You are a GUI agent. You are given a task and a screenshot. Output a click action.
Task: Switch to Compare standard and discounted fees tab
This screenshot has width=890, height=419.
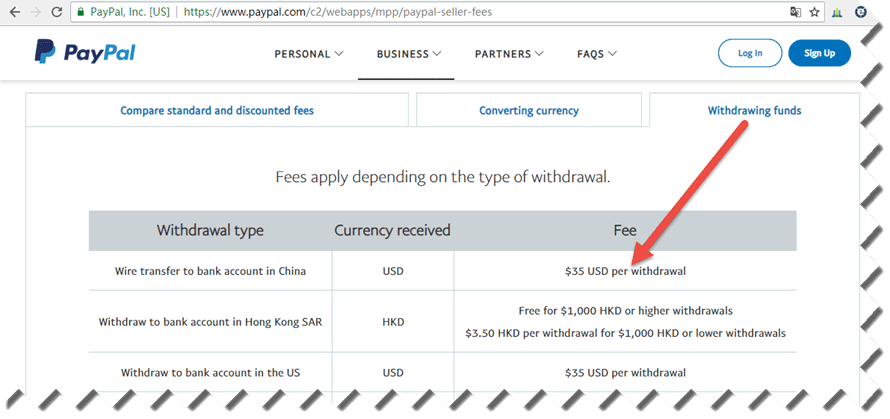point(217,110)
